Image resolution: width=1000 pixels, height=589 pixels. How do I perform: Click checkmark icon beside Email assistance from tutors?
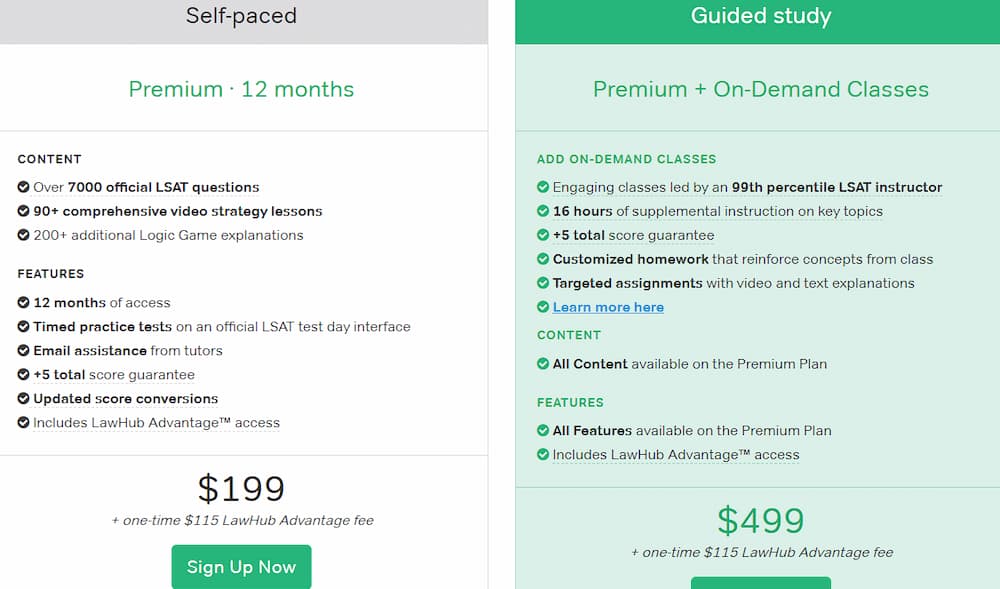[x=24, y=351]
